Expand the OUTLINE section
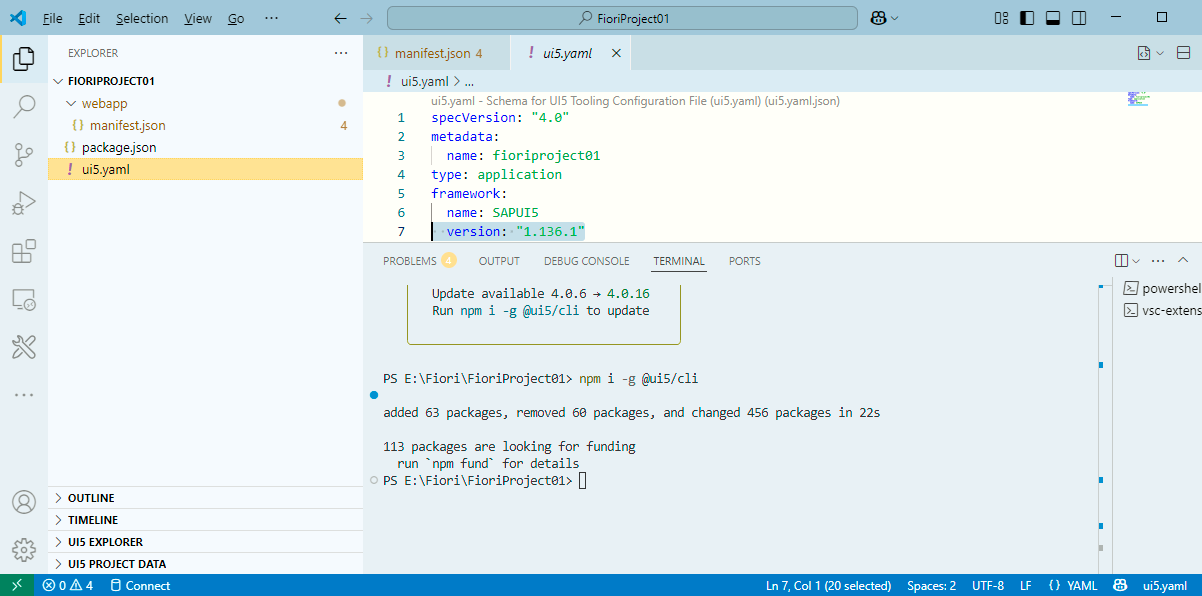Screen dimensions: 1202x596 click(205, 498)
